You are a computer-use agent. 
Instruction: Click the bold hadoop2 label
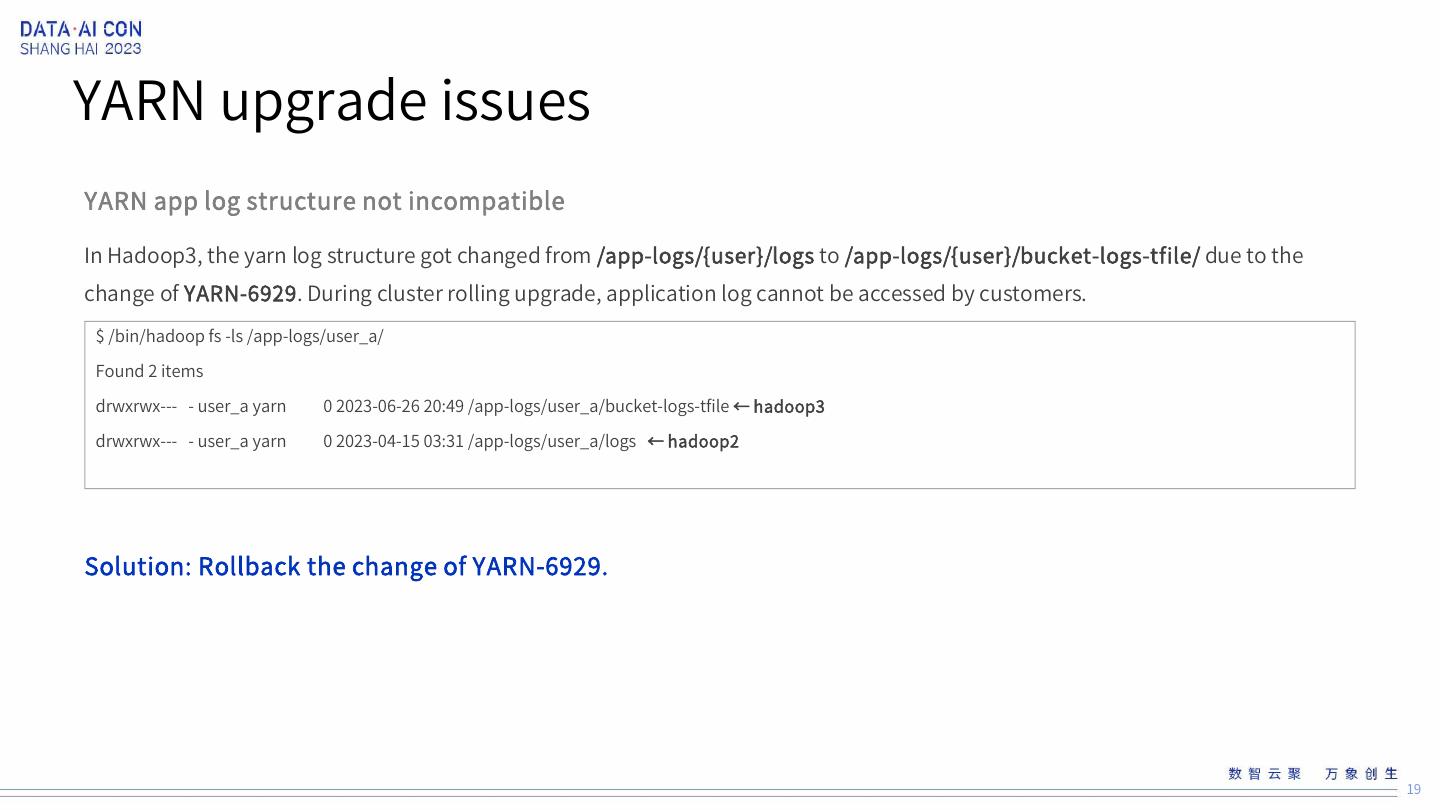click(x=703, y=441)
